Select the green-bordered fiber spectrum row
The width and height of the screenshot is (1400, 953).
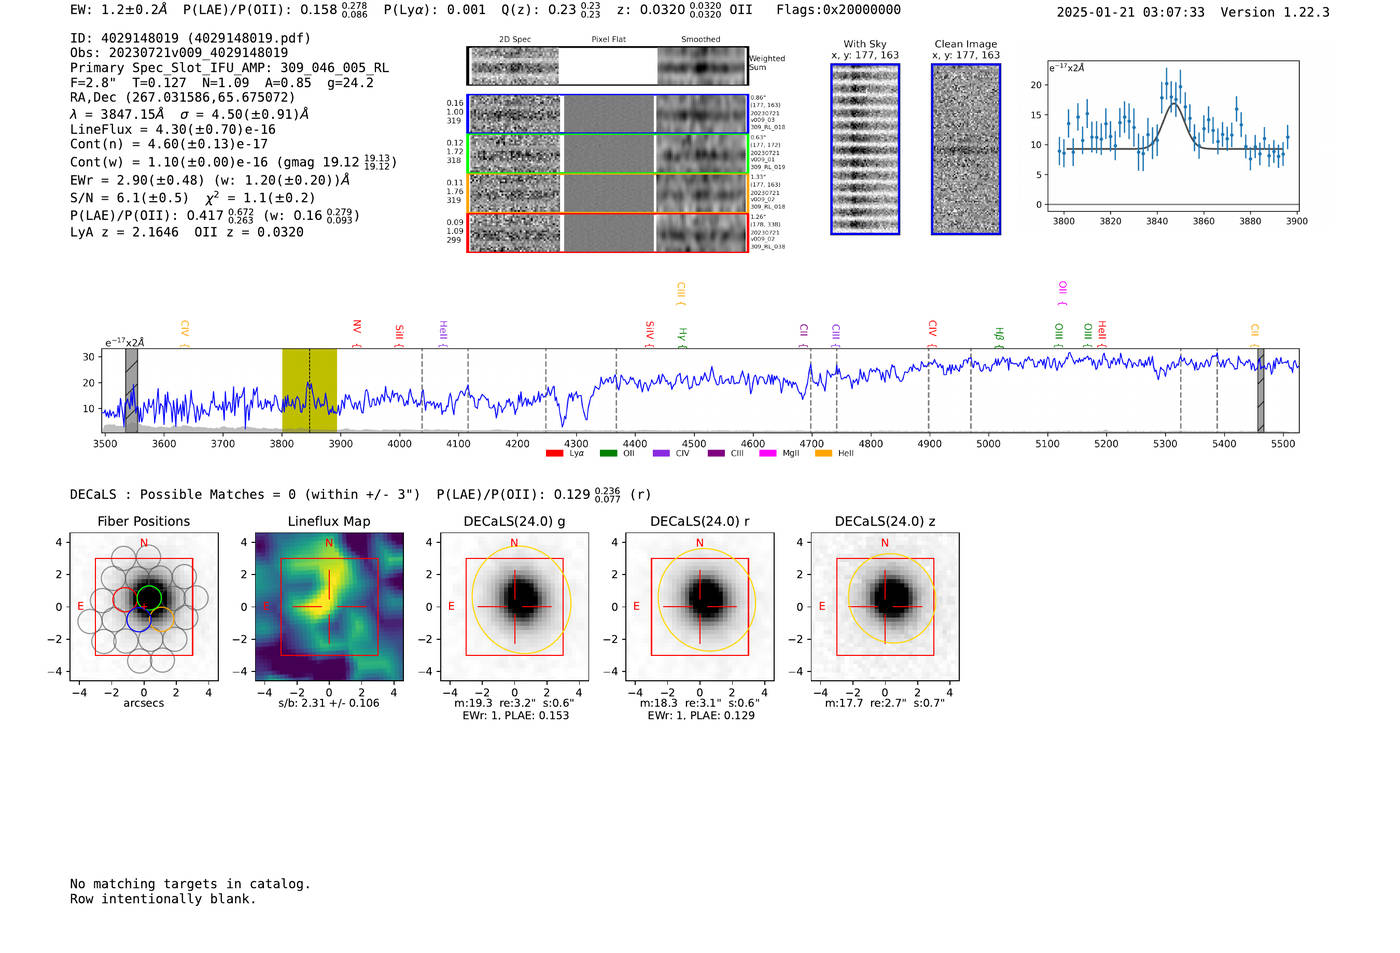(x=608, y=154)
